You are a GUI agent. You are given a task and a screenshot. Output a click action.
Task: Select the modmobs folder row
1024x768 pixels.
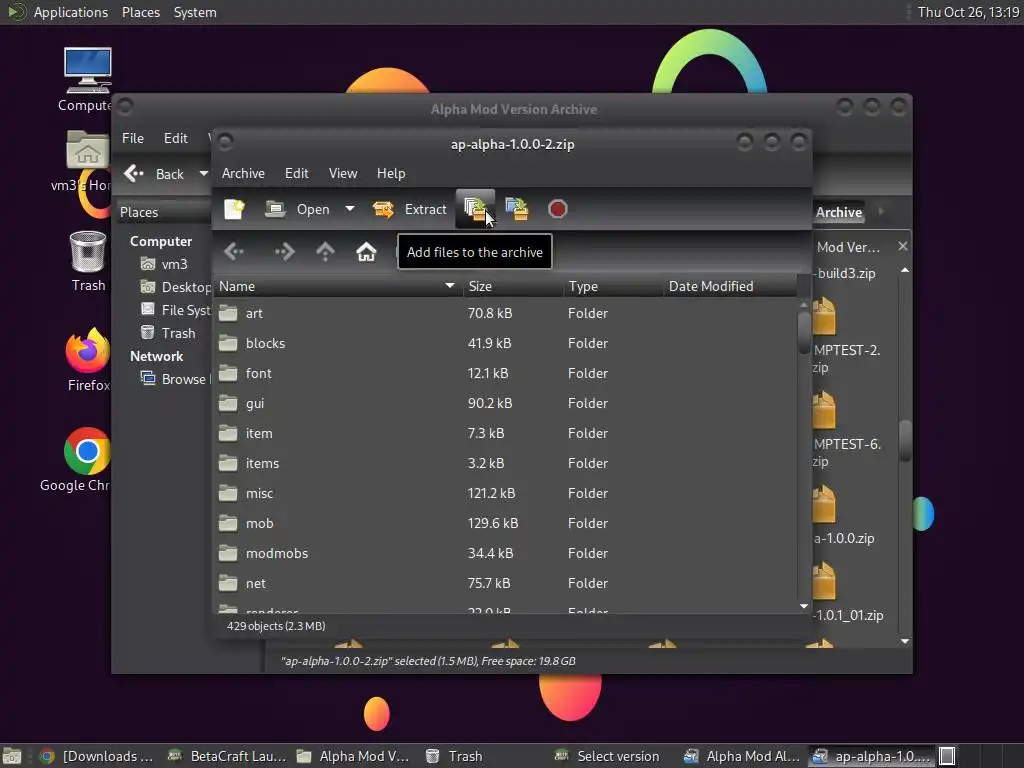point(505,553)
